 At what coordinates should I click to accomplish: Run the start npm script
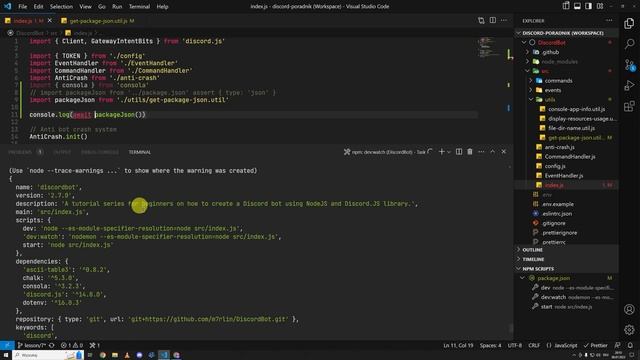pos(567,307)
